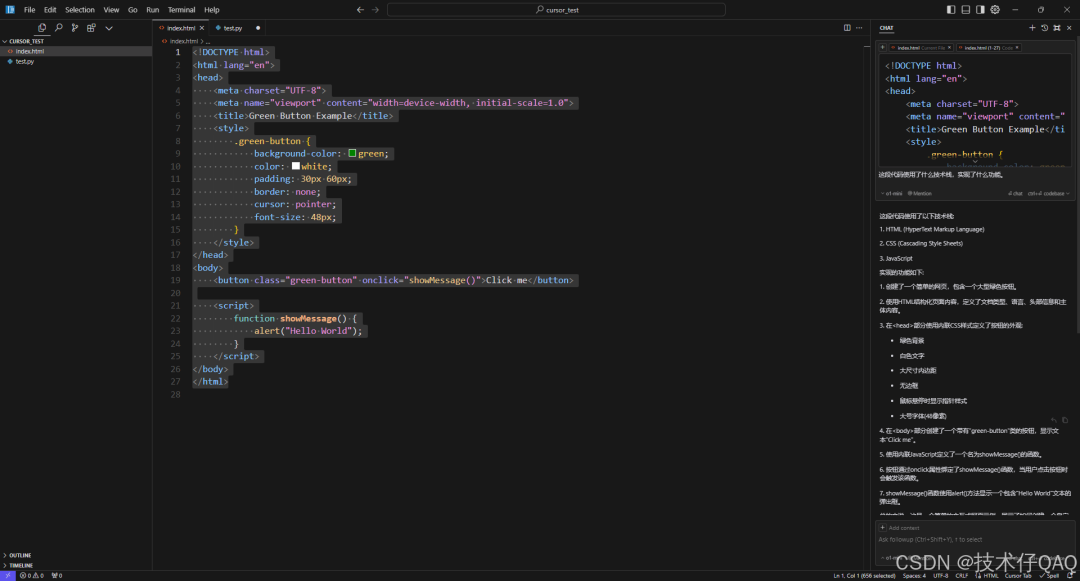Expand the OUTLINE section

pos(76,555)
